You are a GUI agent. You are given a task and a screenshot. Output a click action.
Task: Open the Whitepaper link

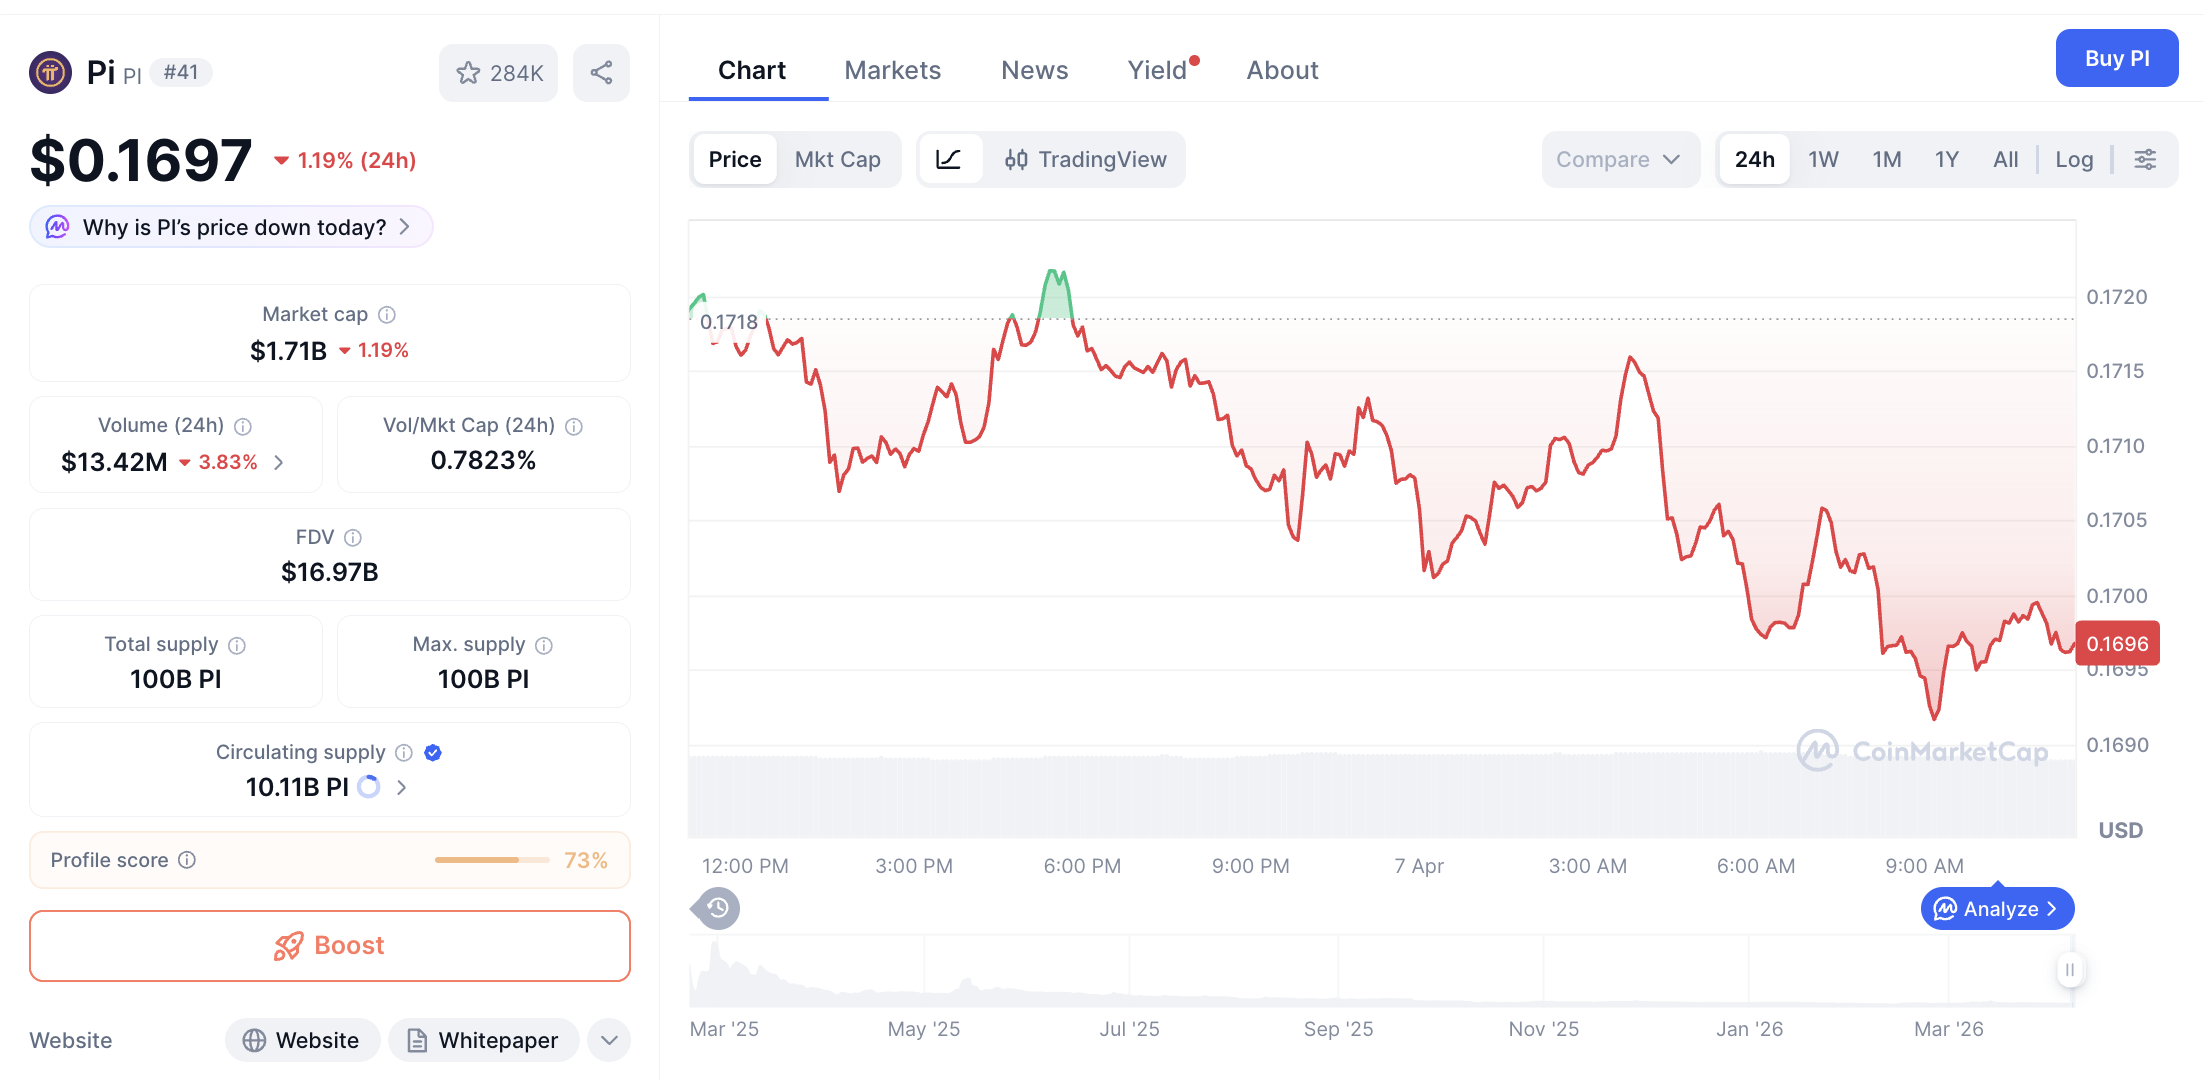tap(483, 1040)
